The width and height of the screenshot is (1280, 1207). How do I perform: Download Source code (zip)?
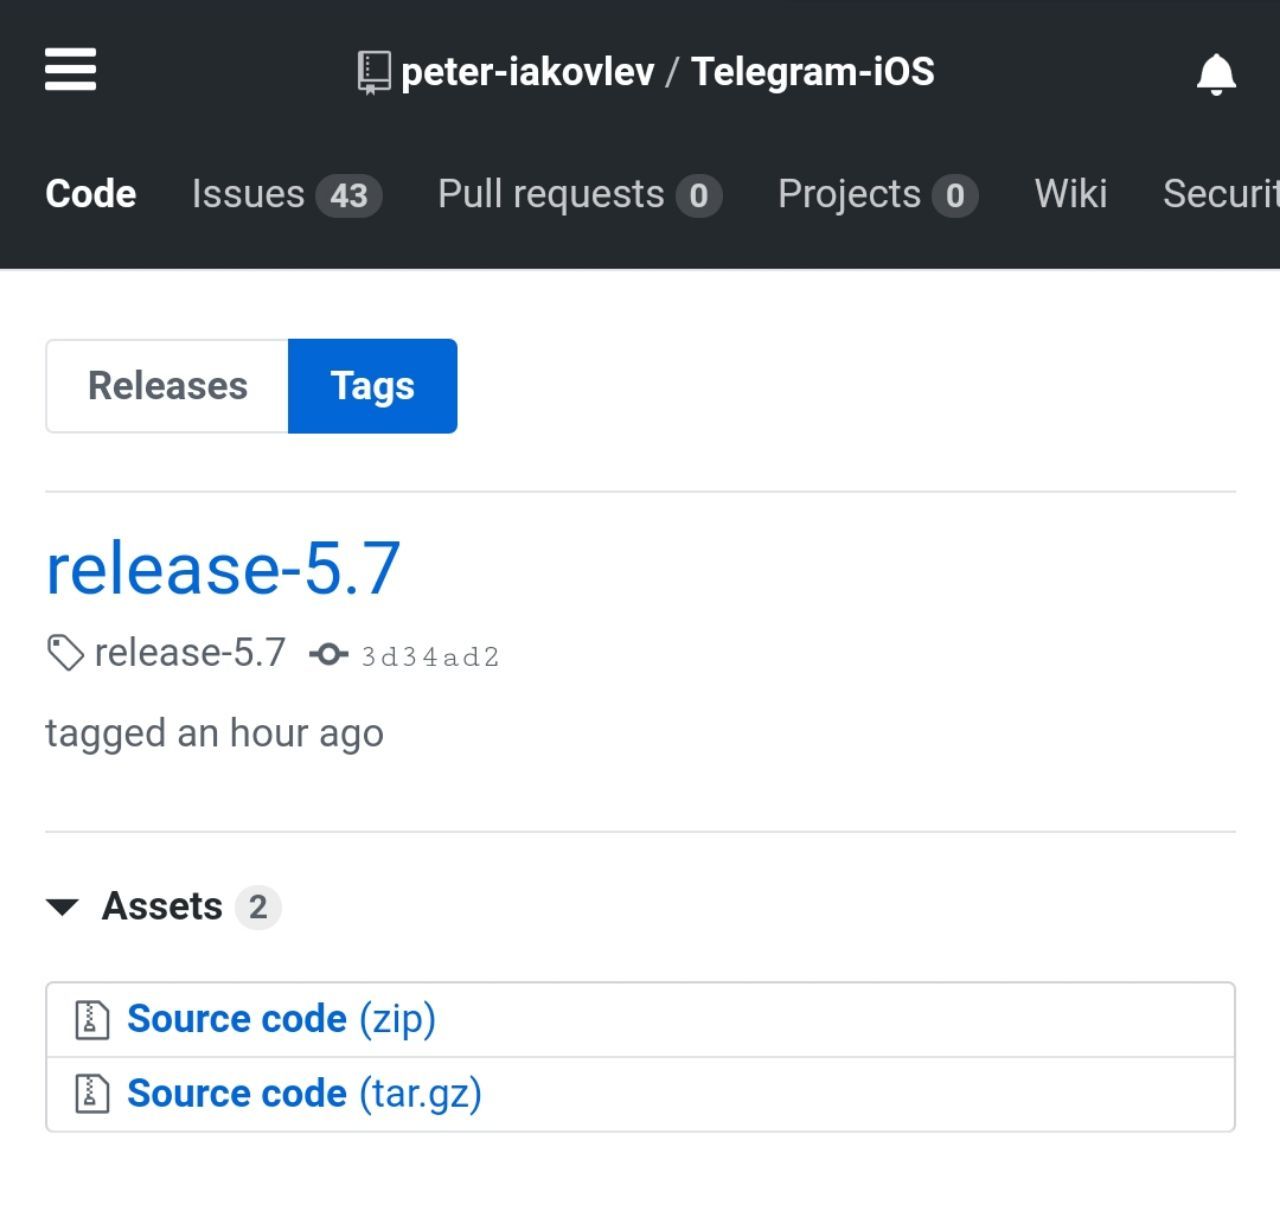[281, 1019]
